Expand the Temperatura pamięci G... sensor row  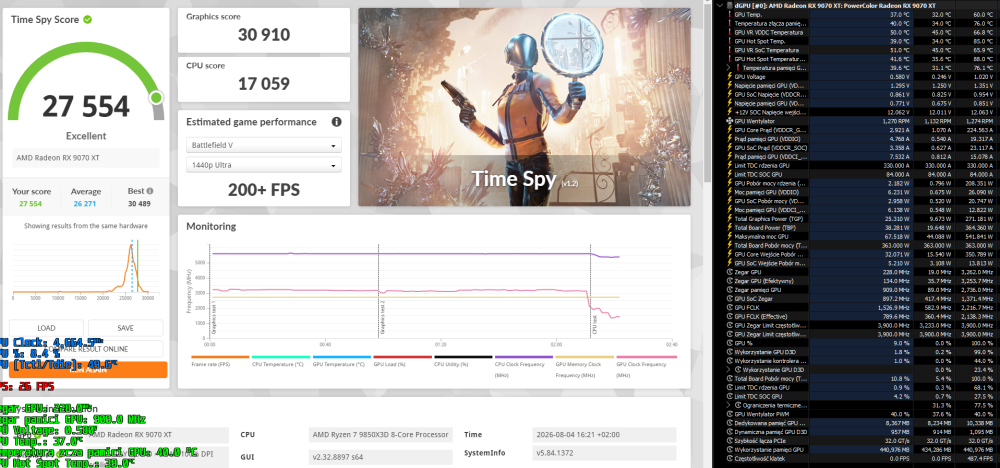[728, 68]
